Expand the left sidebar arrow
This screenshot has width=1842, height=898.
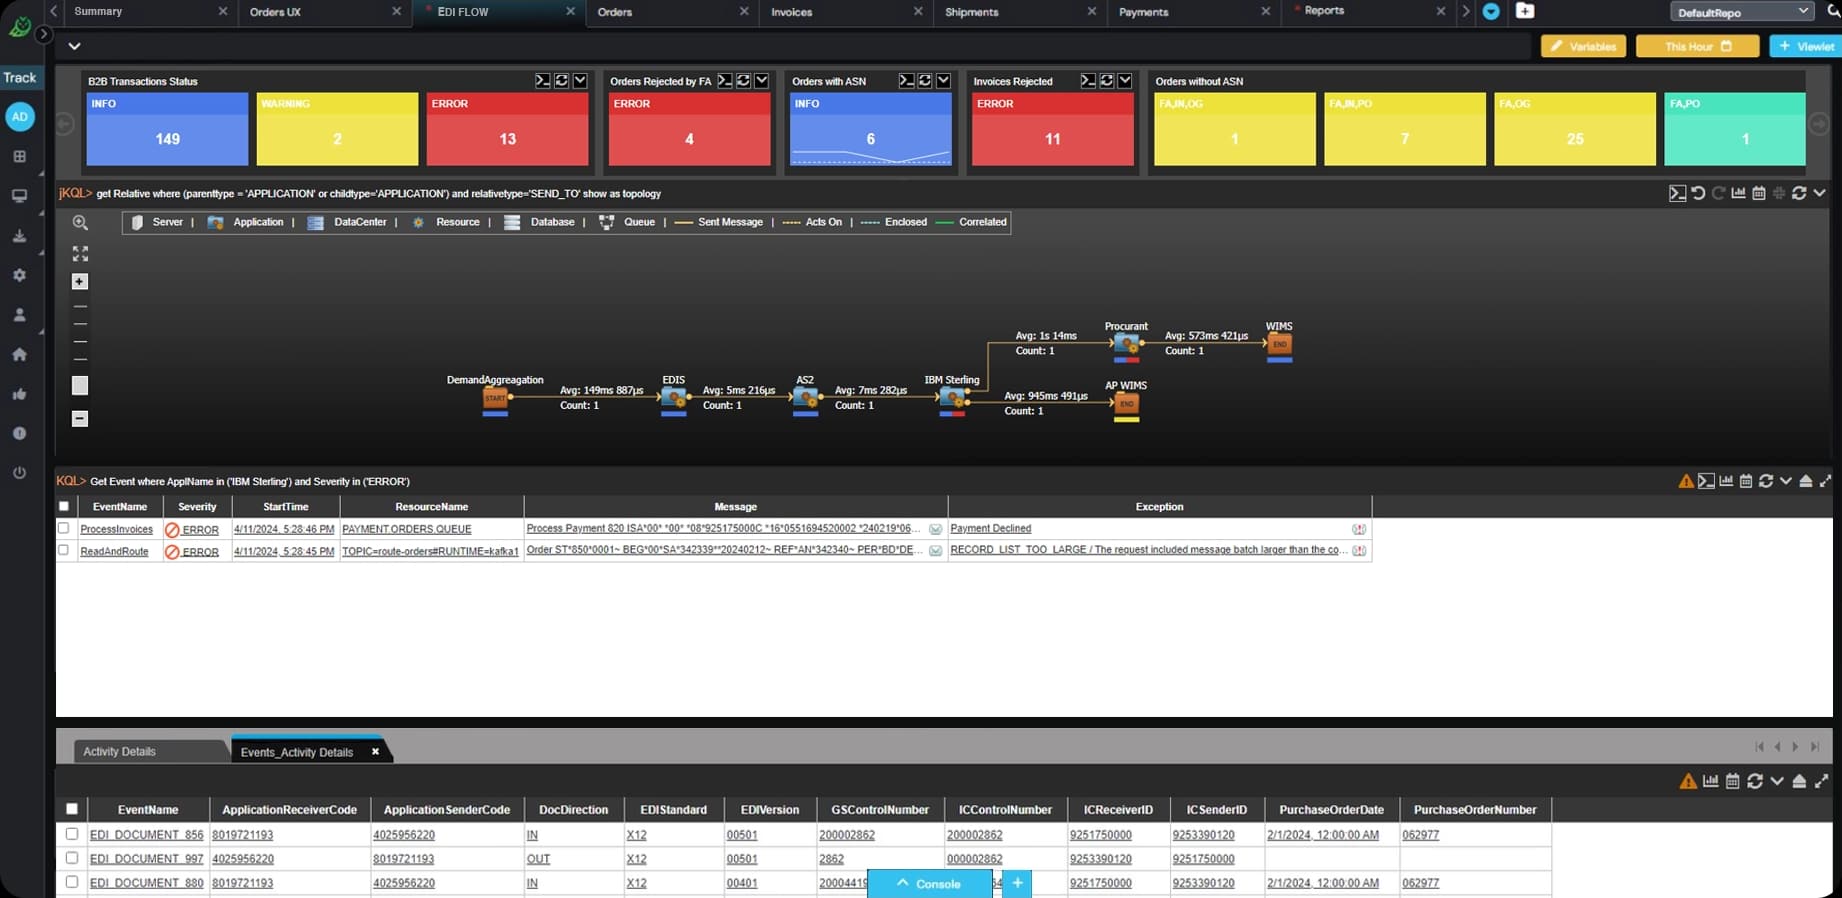pyautogui.click(x=44, y=34)
